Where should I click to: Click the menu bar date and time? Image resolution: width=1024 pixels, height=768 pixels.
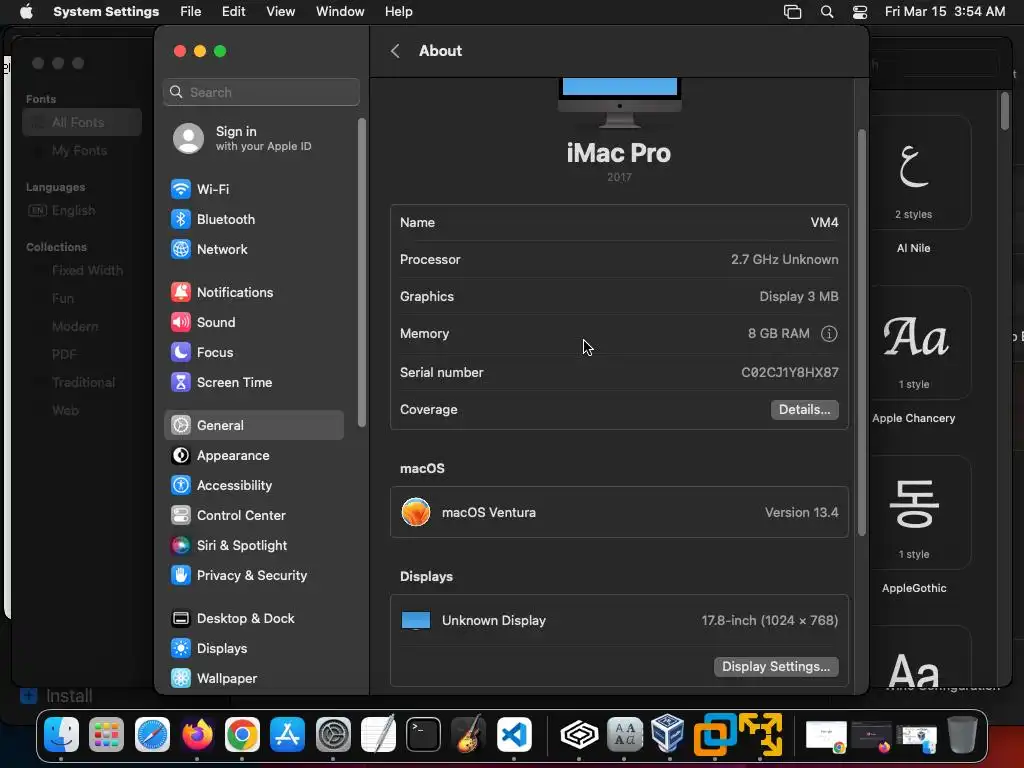pos(944,12)
